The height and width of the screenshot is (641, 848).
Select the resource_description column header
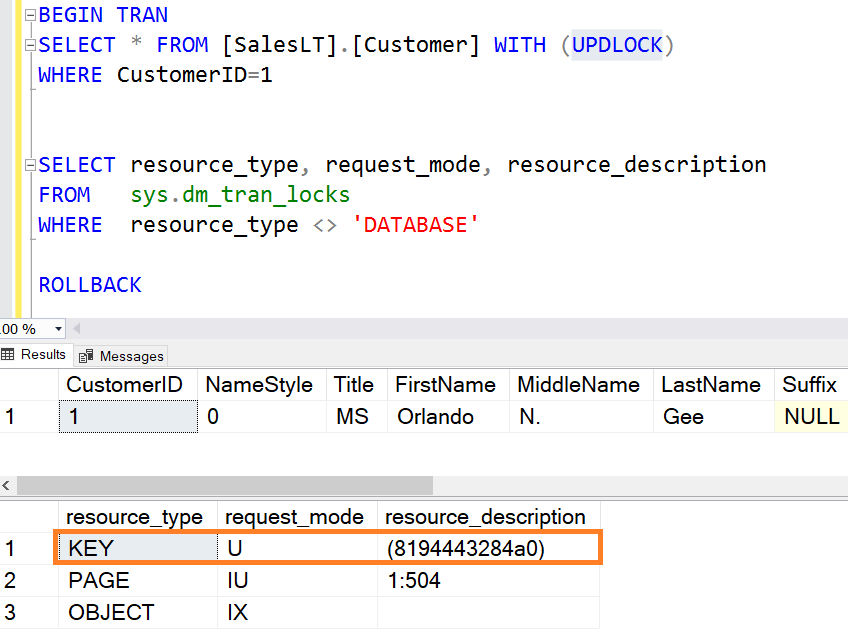[x=488, y=517]
